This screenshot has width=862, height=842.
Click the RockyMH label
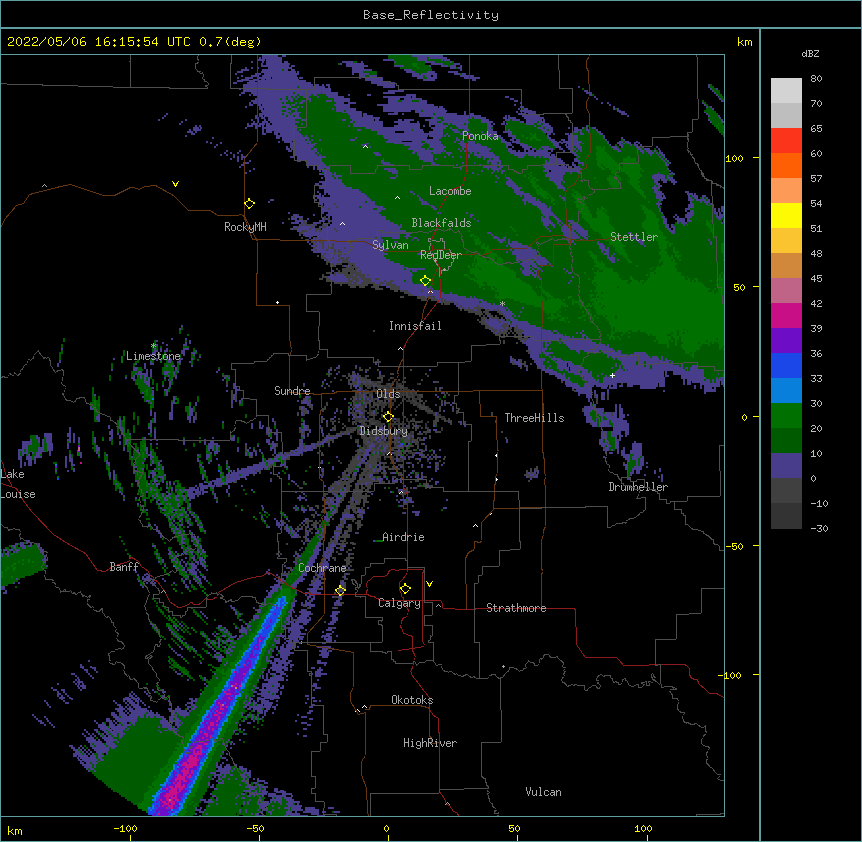(245, 227)
